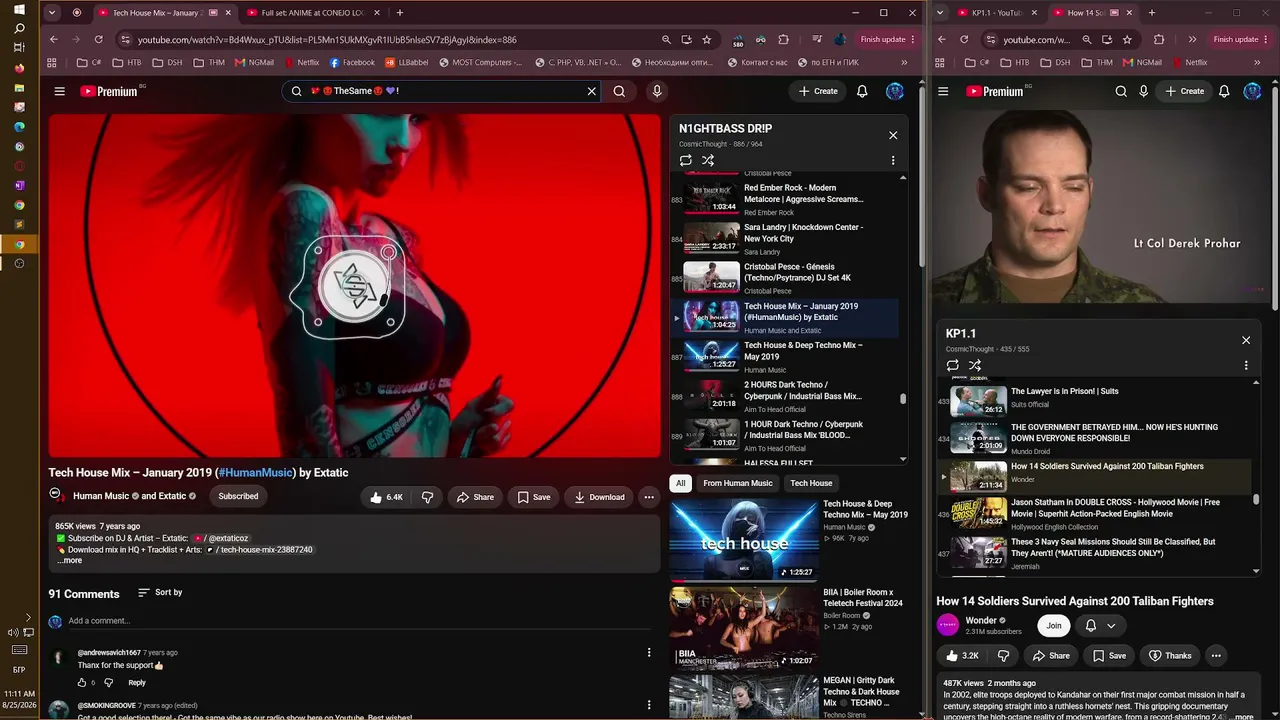Screen dimensions: 1280x720
Task: Open new tab in right browser window
Action: tap(1152, 13)
